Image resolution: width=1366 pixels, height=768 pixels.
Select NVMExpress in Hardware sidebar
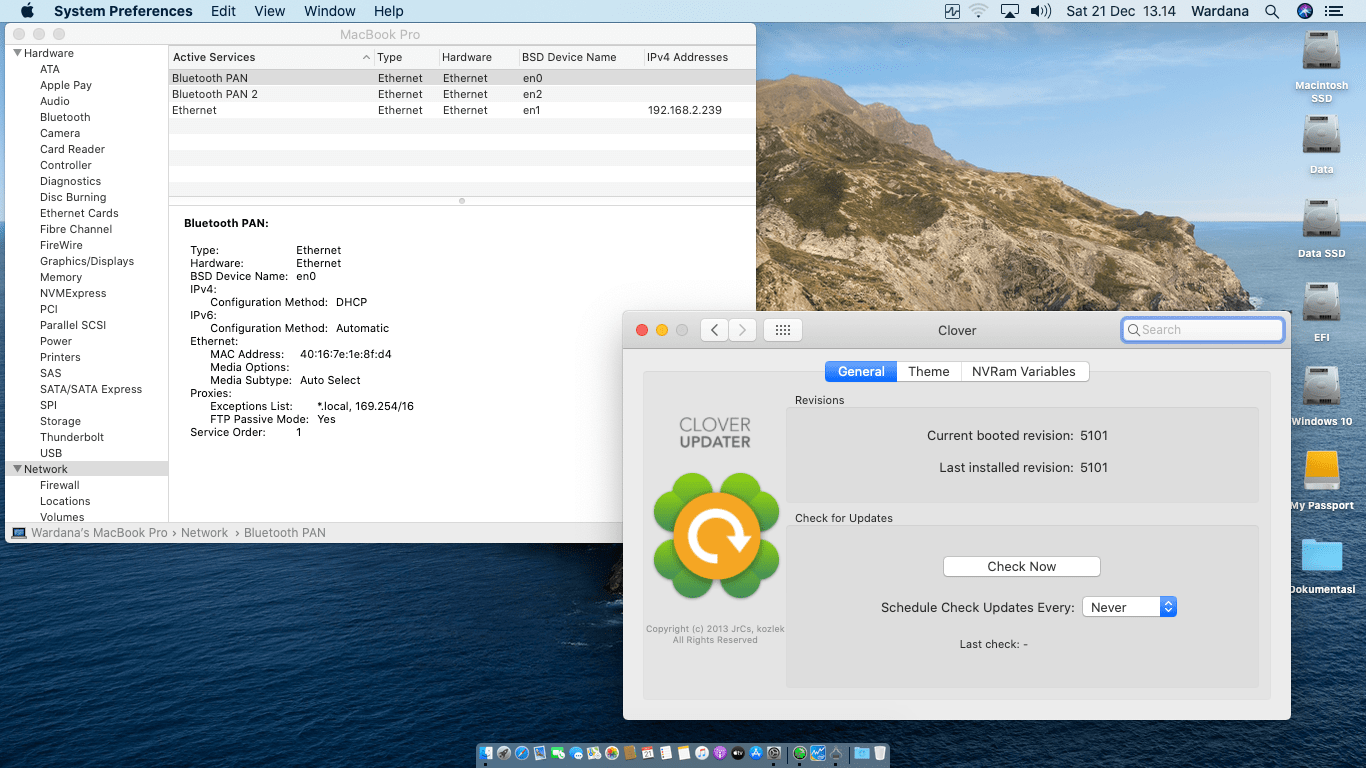pyautogui.click(x=73, y=293)
